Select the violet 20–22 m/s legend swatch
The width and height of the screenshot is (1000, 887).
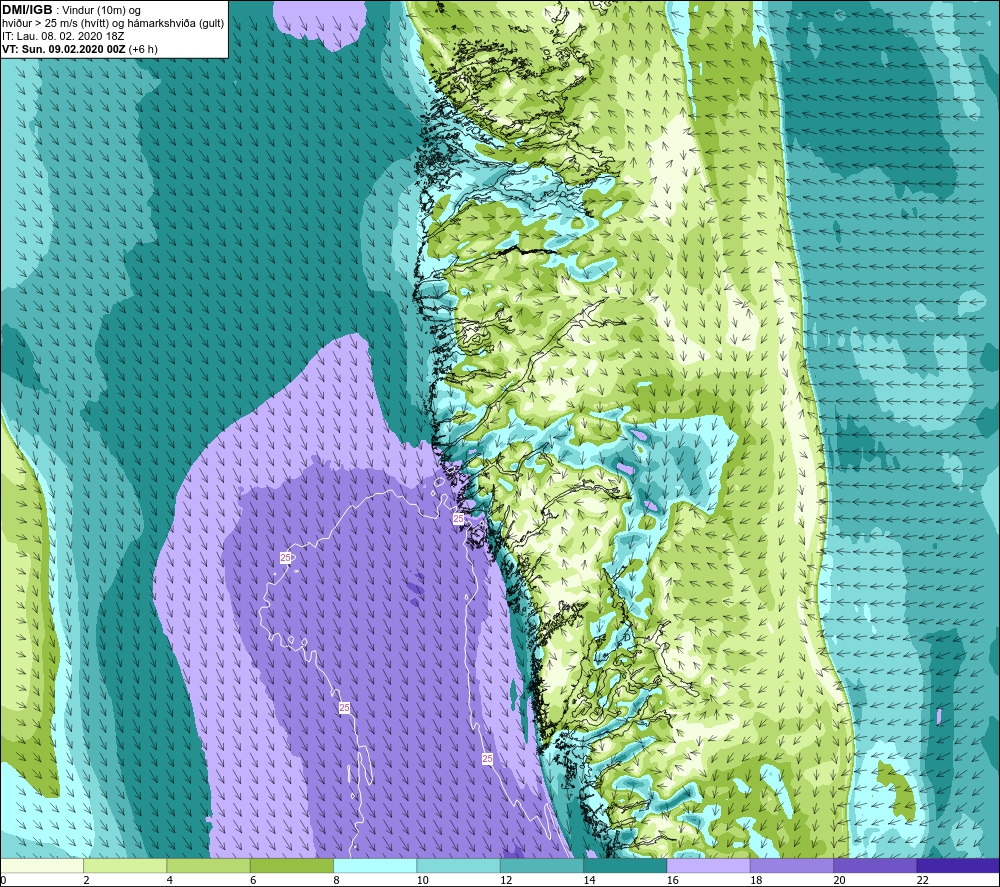pyautogui.click(x=875, y=865)
